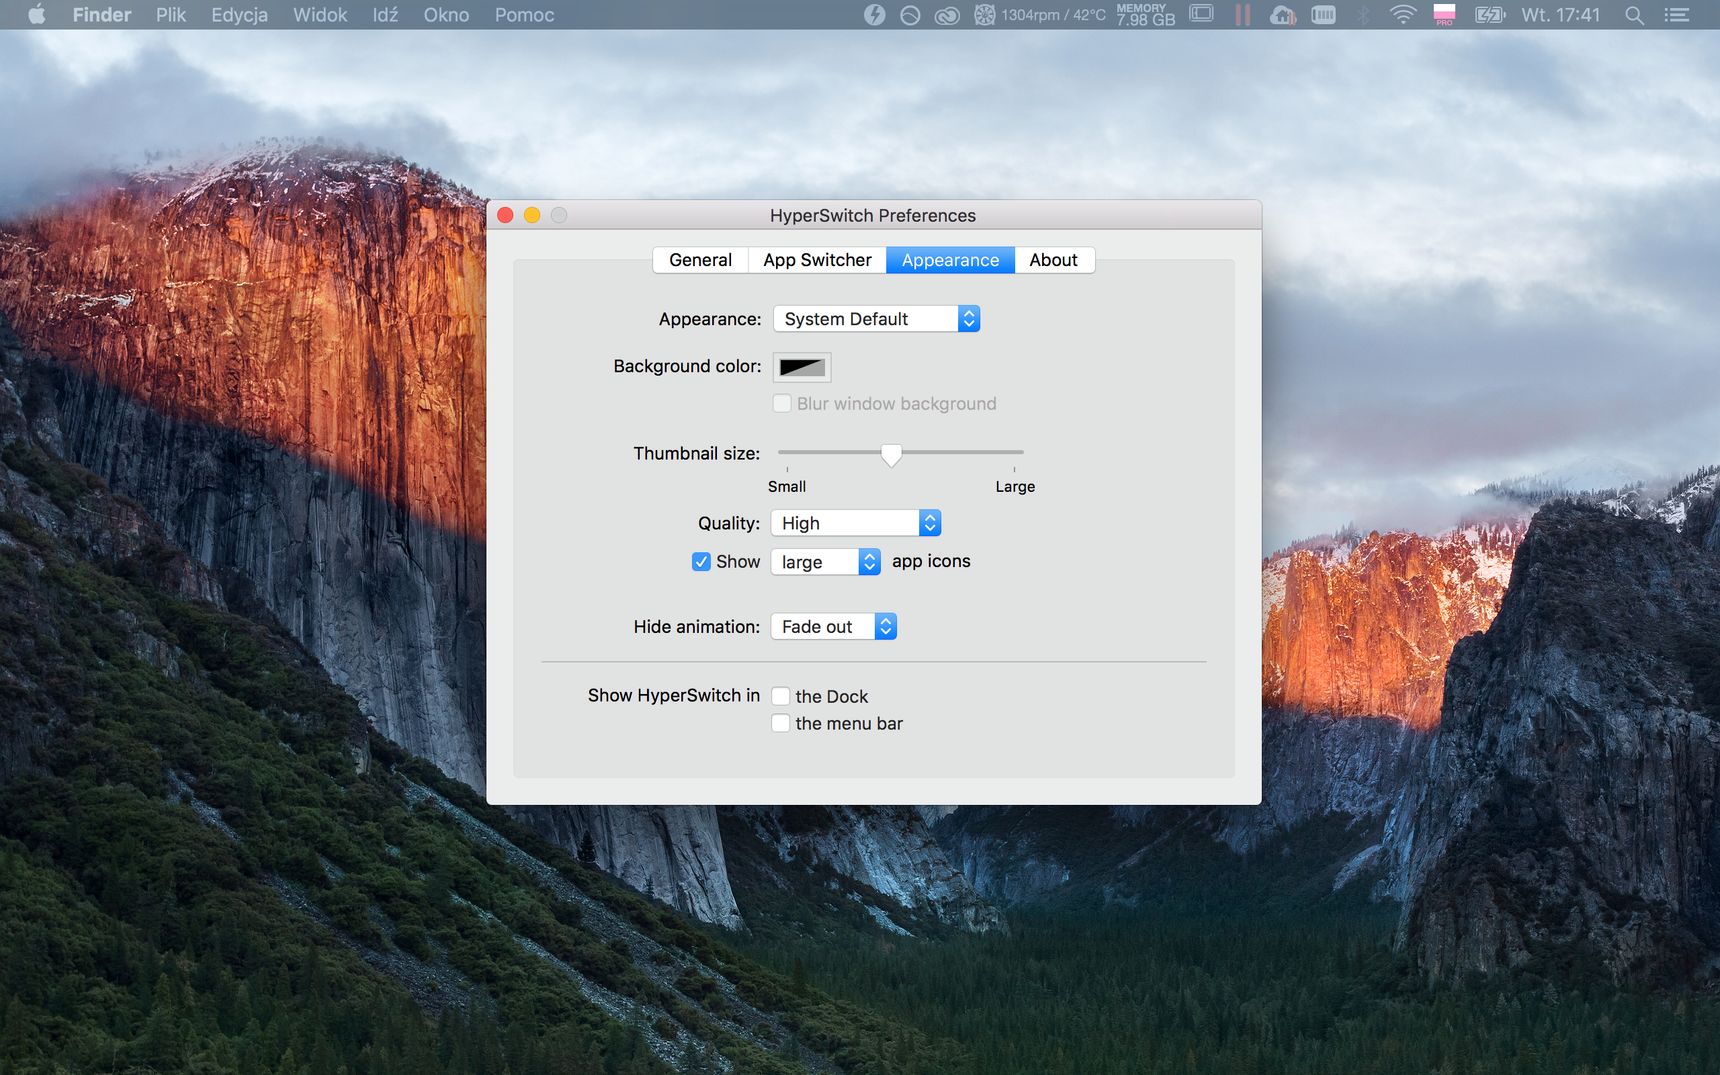Open the Quality High dropdown
This screenshot has height=1075, width=1720.
[x=856, y=523]
